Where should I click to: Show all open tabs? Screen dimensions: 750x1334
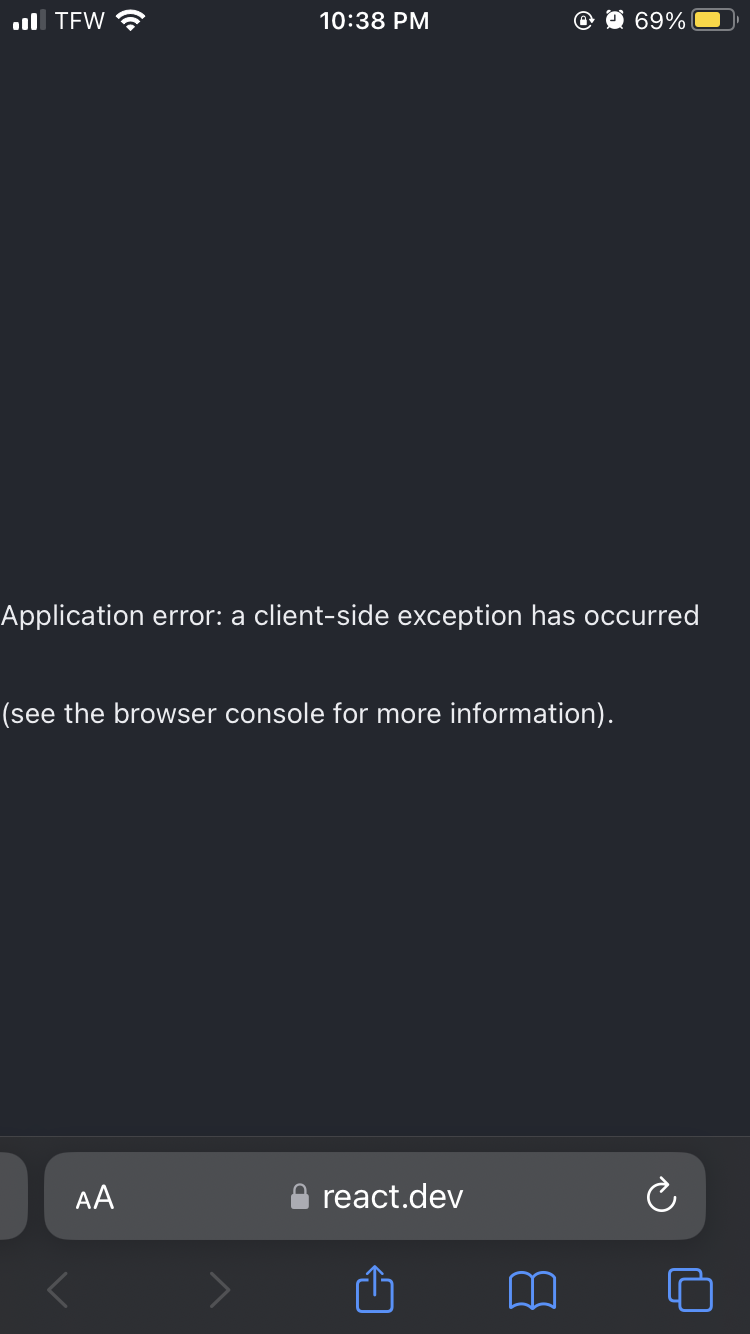tap(689, 1289)
